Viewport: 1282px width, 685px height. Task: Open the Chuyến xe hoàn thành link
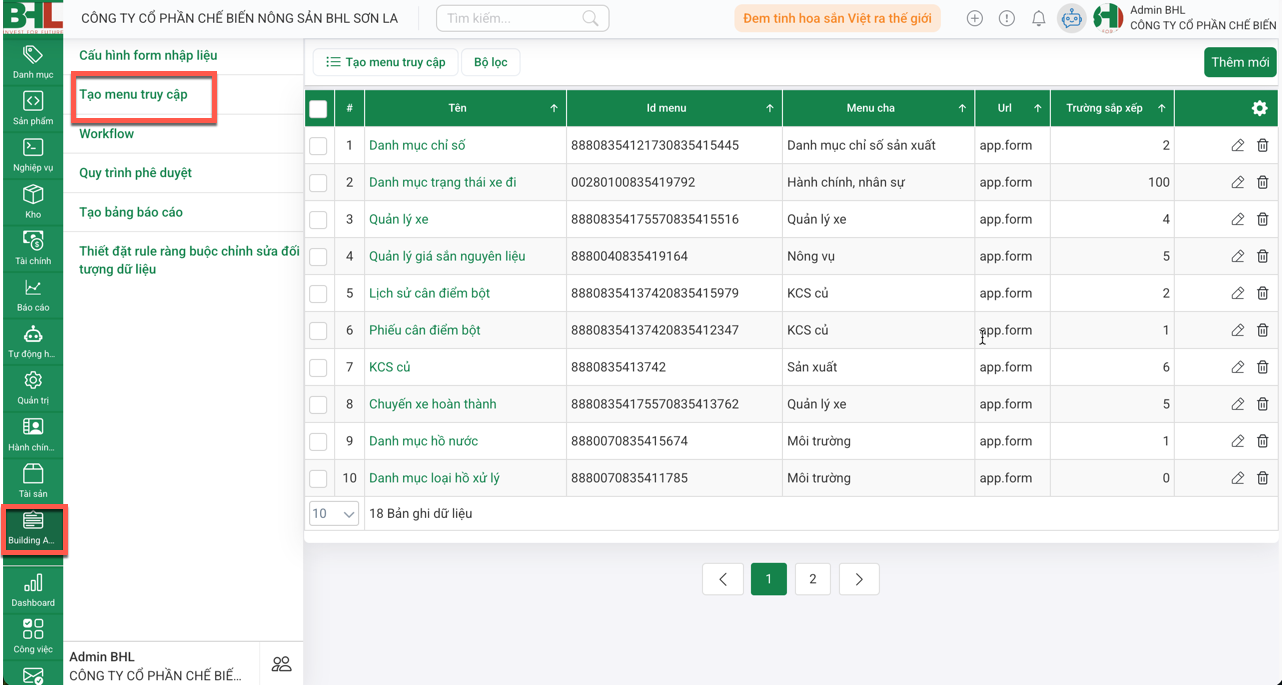[433, 404]
